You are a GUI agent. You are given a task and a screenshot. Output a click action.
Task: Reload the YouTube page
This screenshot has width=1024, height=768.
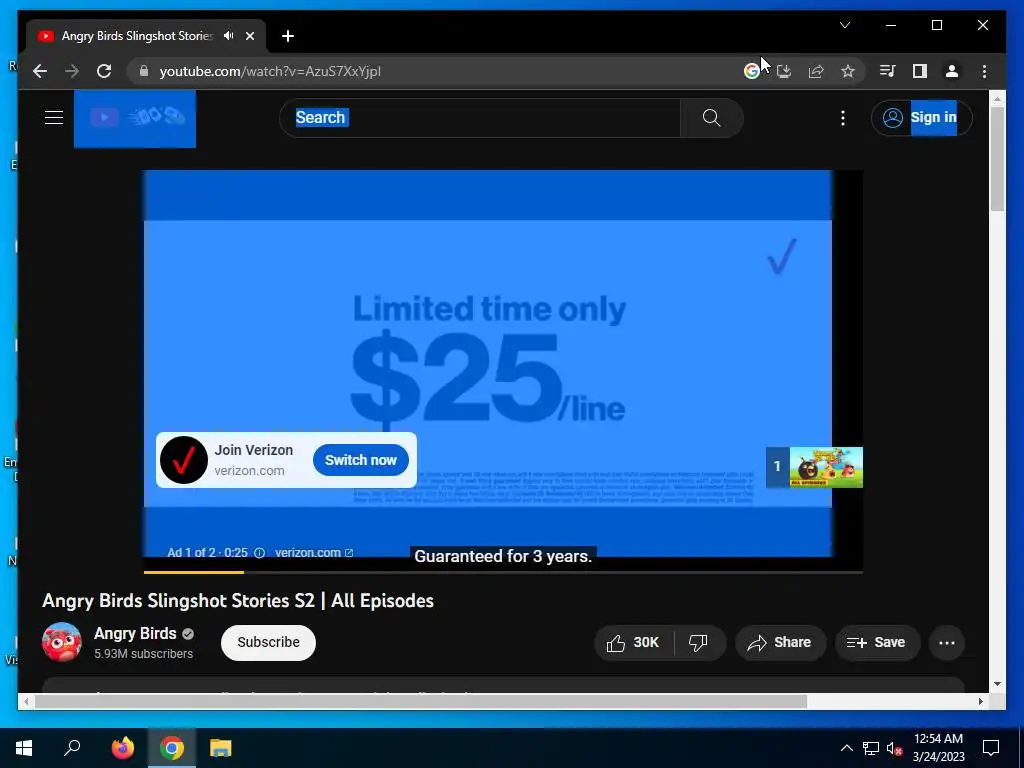tap(104, 71)
